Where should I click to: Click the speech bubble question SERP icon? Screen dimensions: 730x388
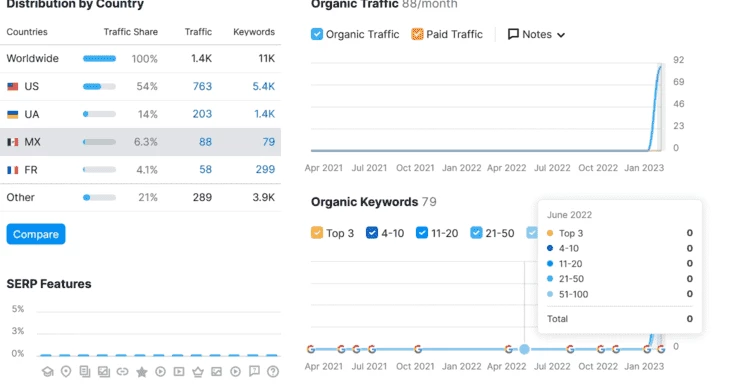pyautogui.click(x=254, y=371)
